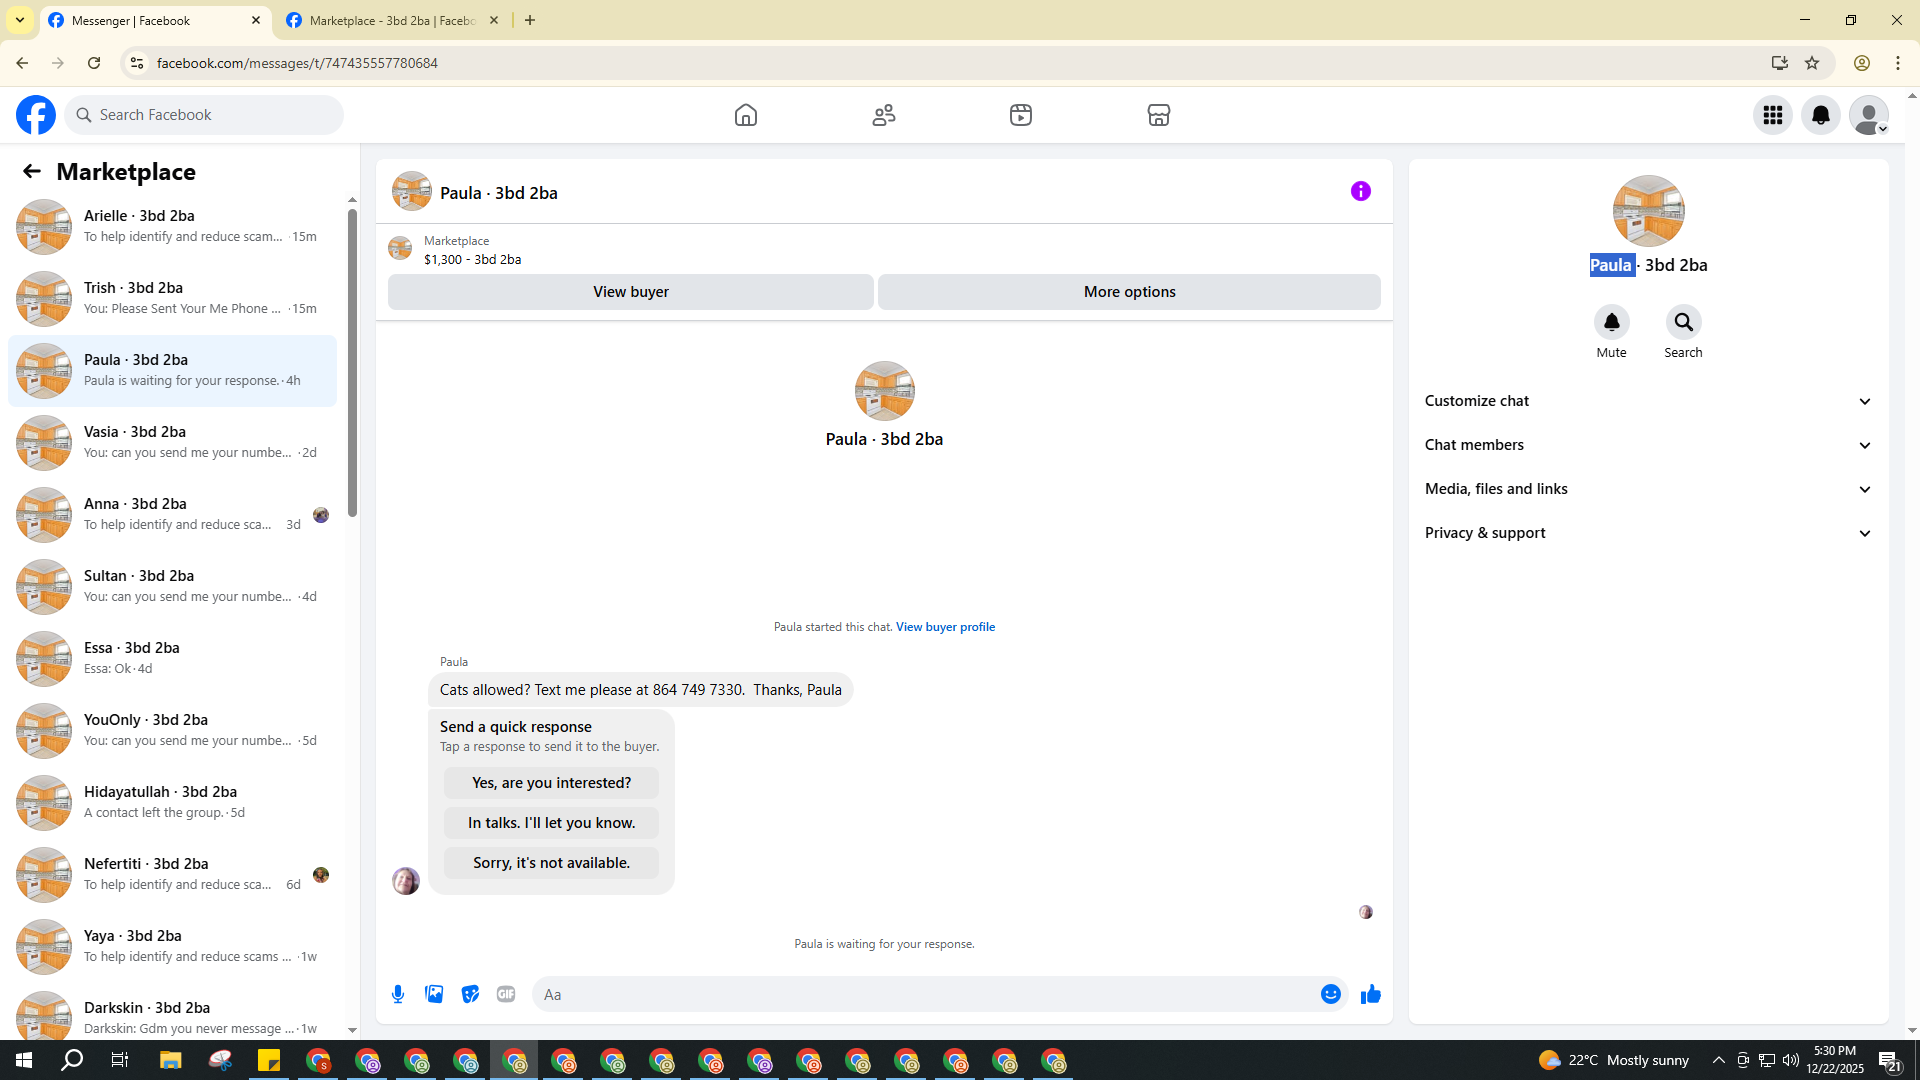Screen dimensions: 1920x1080
Task: Open the GIF picker icon
Action: (506, 994)
